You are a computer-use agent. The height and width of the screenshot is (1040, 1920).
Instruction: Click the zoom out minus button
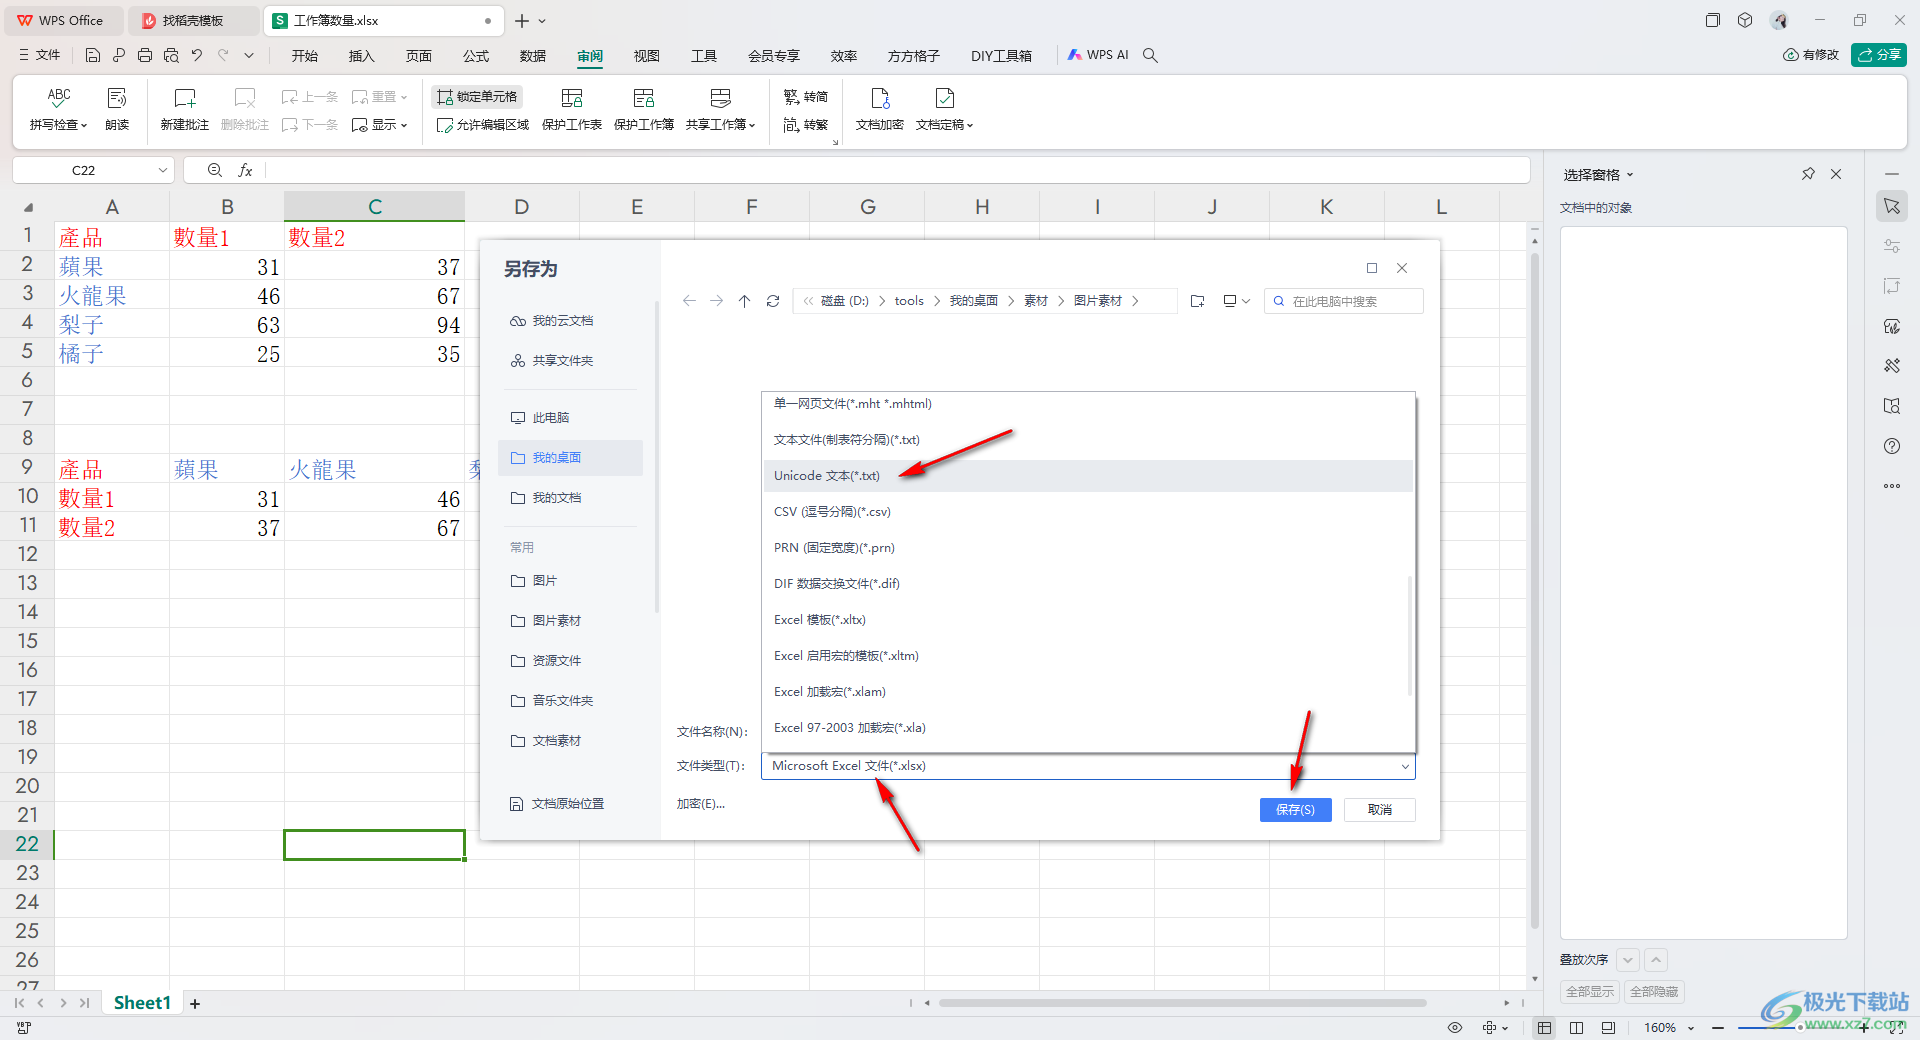point(1718,1028)
